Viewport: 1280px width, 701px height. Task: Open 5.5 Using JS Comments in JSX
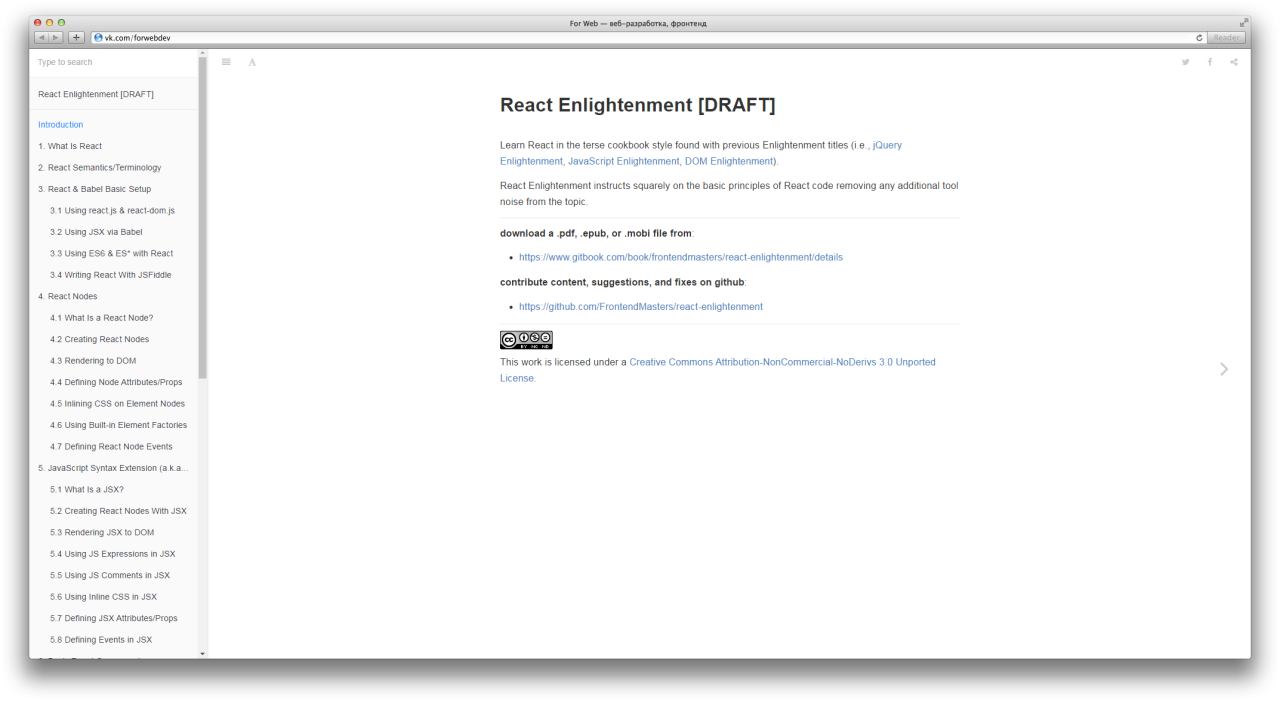pos(110,576)
